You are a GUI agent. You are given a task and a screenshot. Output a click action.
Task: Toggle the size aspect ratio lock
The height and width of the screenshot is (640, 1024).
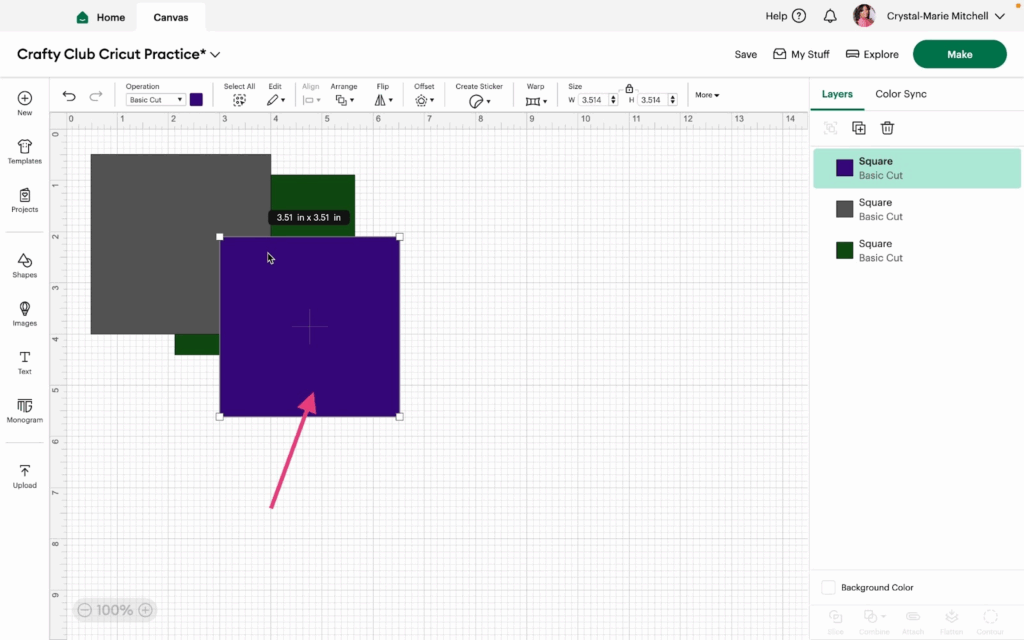click(x=629, y=88)
